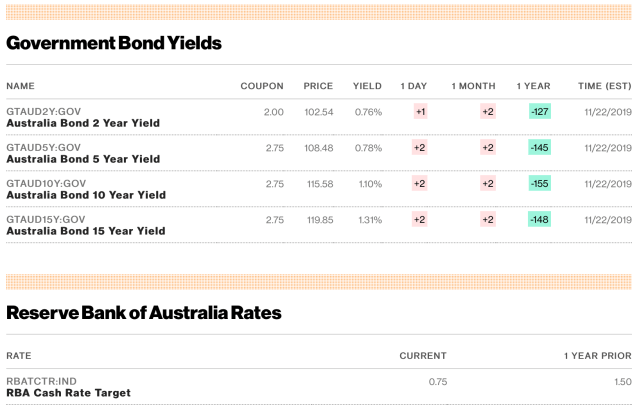Screen dimensions: 639x405
Task: Open the Australia Bond 2 Year Yield link
Action: [x=82, y=123]
